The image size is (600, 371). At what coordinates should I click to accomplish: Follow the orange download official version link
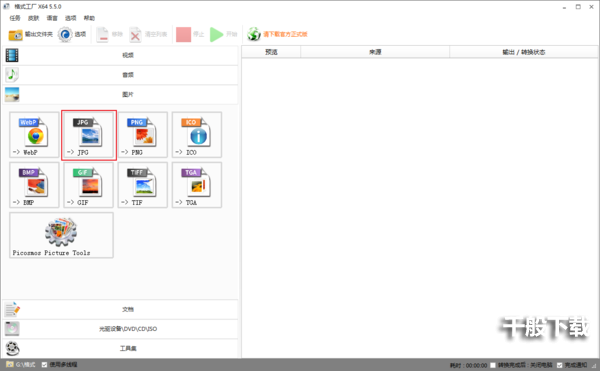pyautogui.click(x=285, y=34)
